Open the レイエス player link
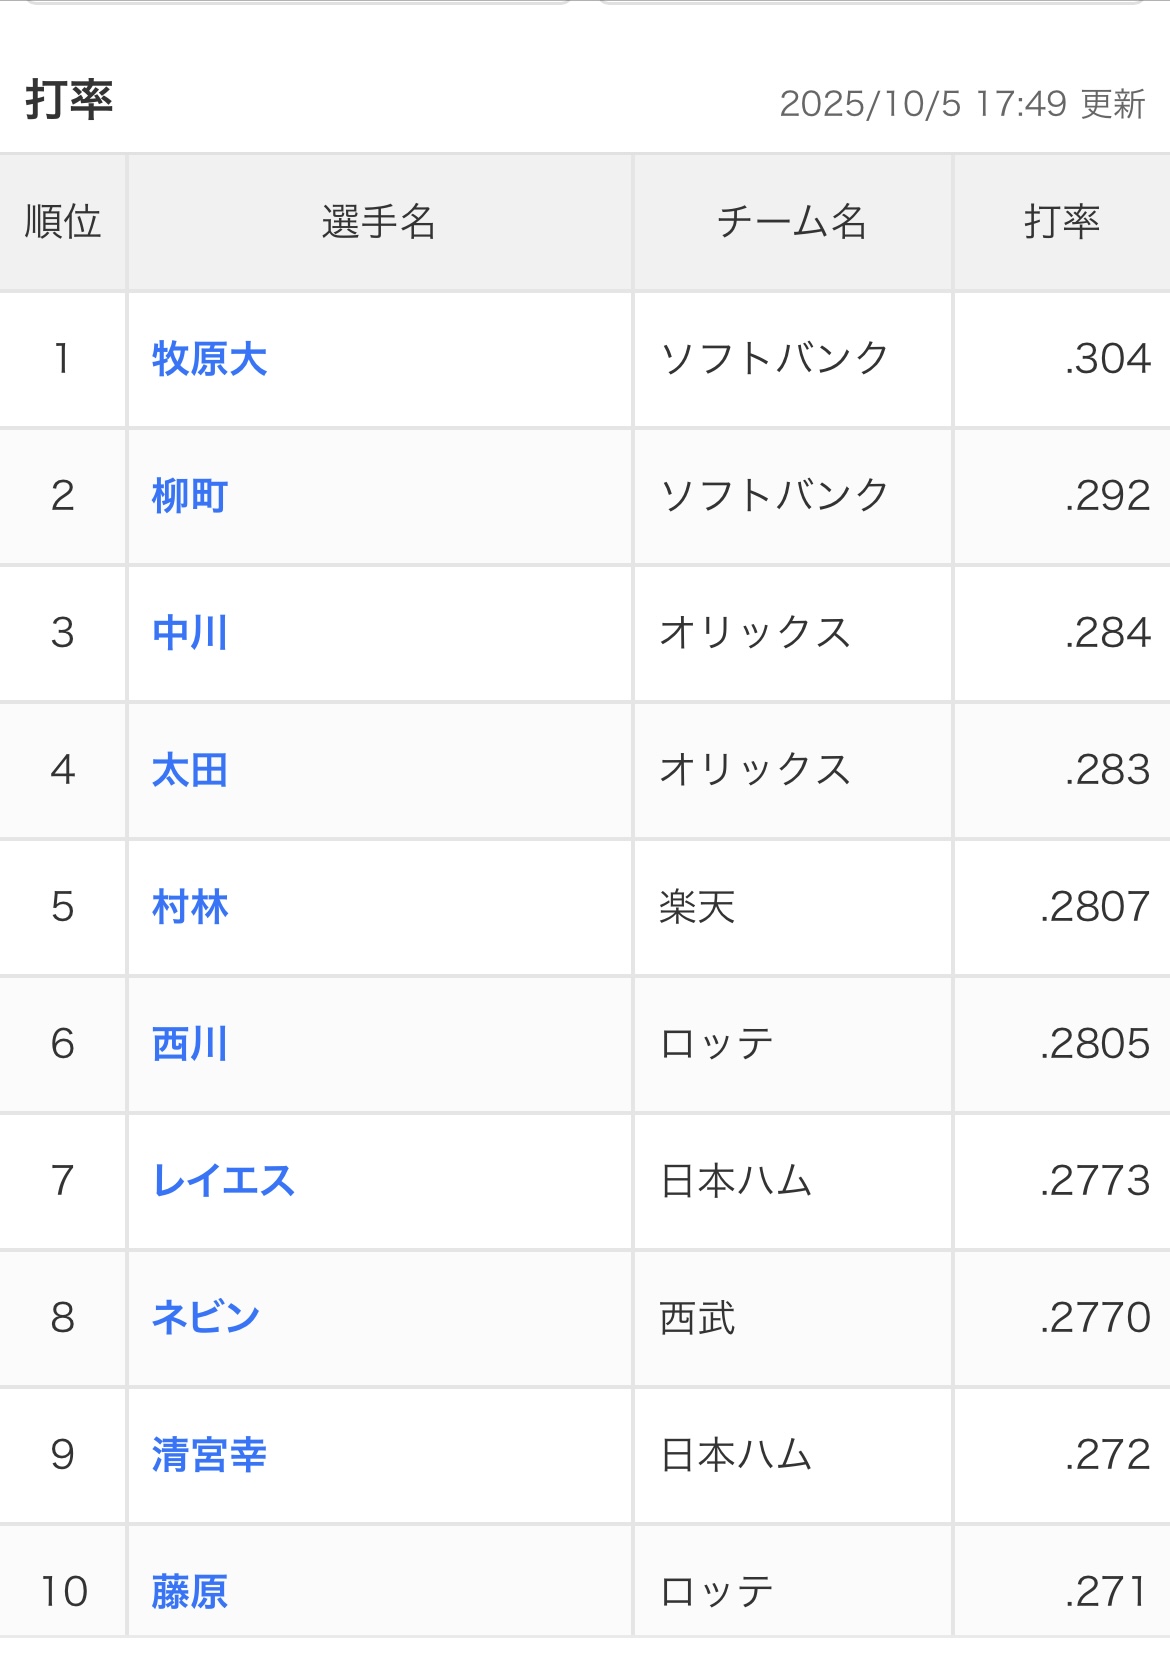 click(x=223, y=1181)
